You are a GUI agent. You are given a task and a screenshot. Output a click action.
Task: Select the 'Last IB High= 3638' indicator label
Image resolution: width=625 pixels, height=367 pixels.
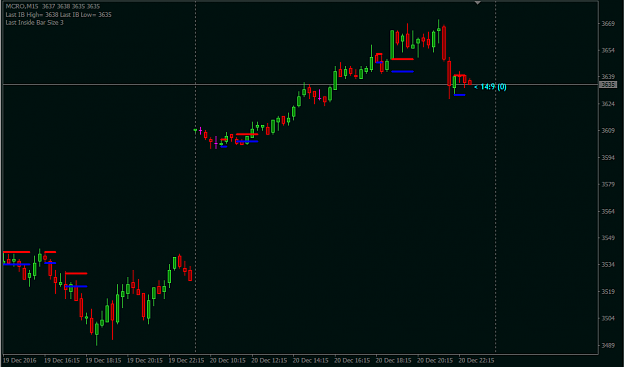tap(31, 15)
